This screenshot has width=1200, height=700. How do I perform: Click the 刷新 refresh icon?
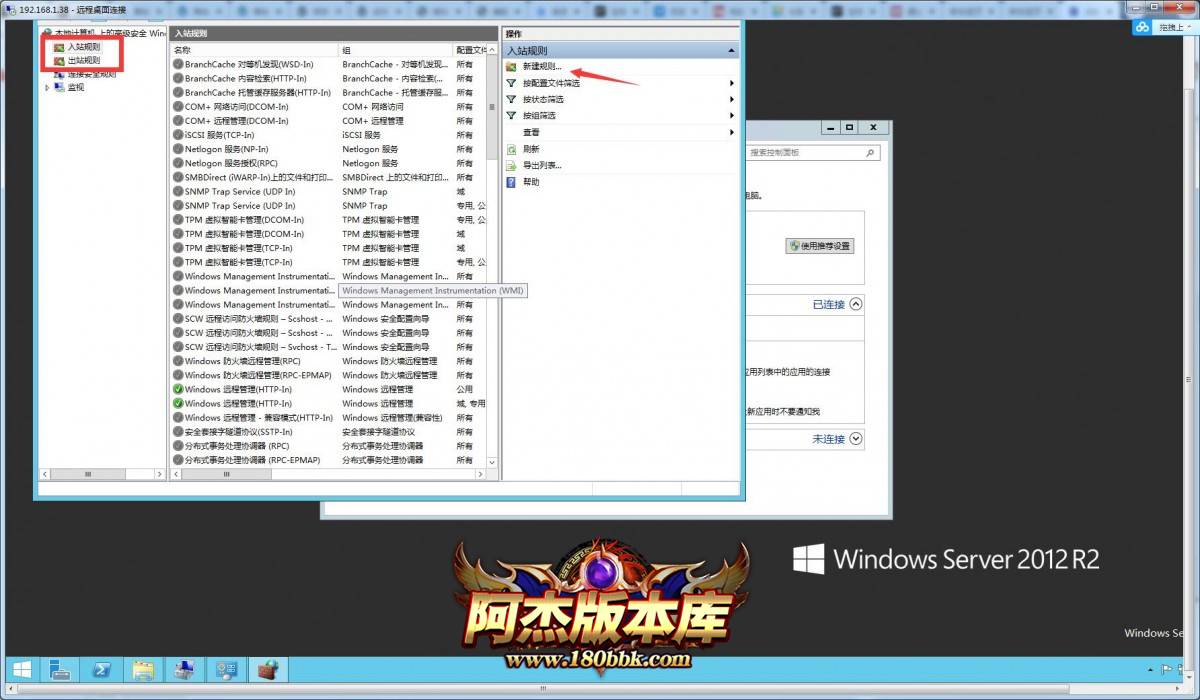tap(511, 149)
